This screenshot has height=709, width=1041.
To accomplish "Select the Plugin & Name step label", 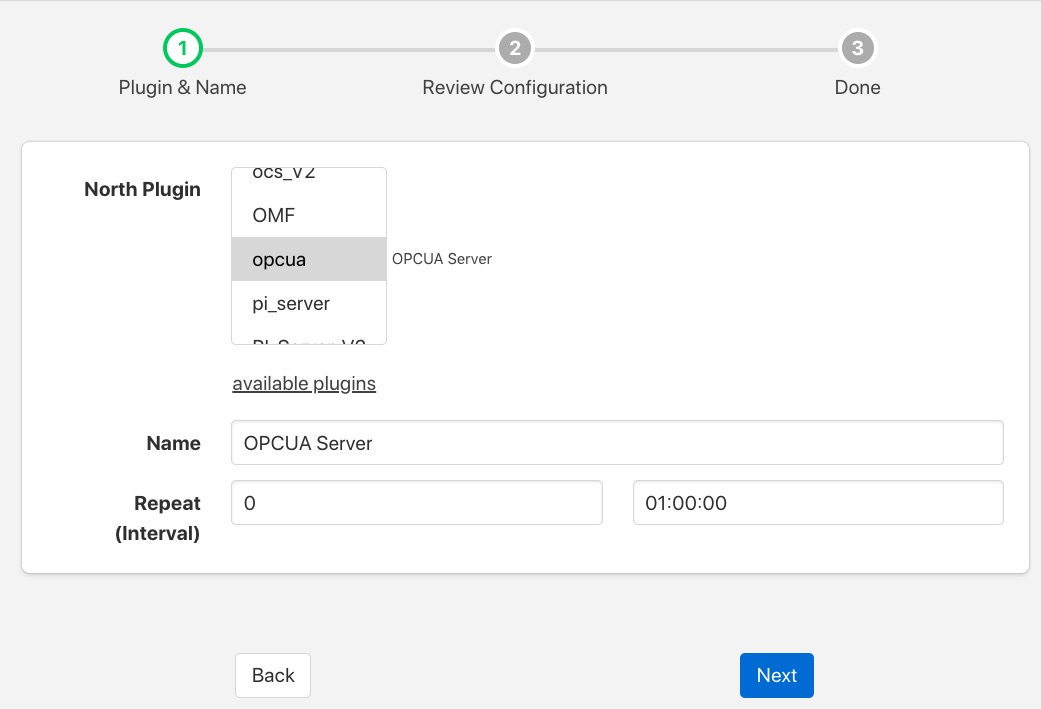I will (x=182, y=88).
